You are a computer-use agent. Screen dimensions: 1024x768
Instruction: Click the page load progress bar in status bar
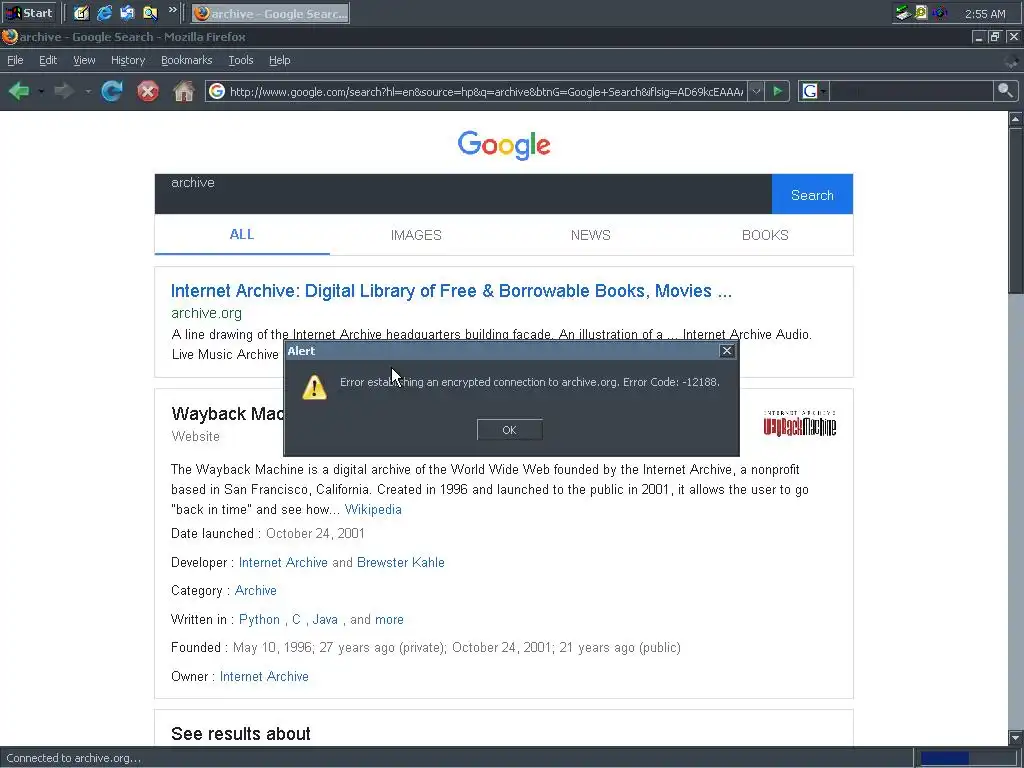(x=968, y=758)
